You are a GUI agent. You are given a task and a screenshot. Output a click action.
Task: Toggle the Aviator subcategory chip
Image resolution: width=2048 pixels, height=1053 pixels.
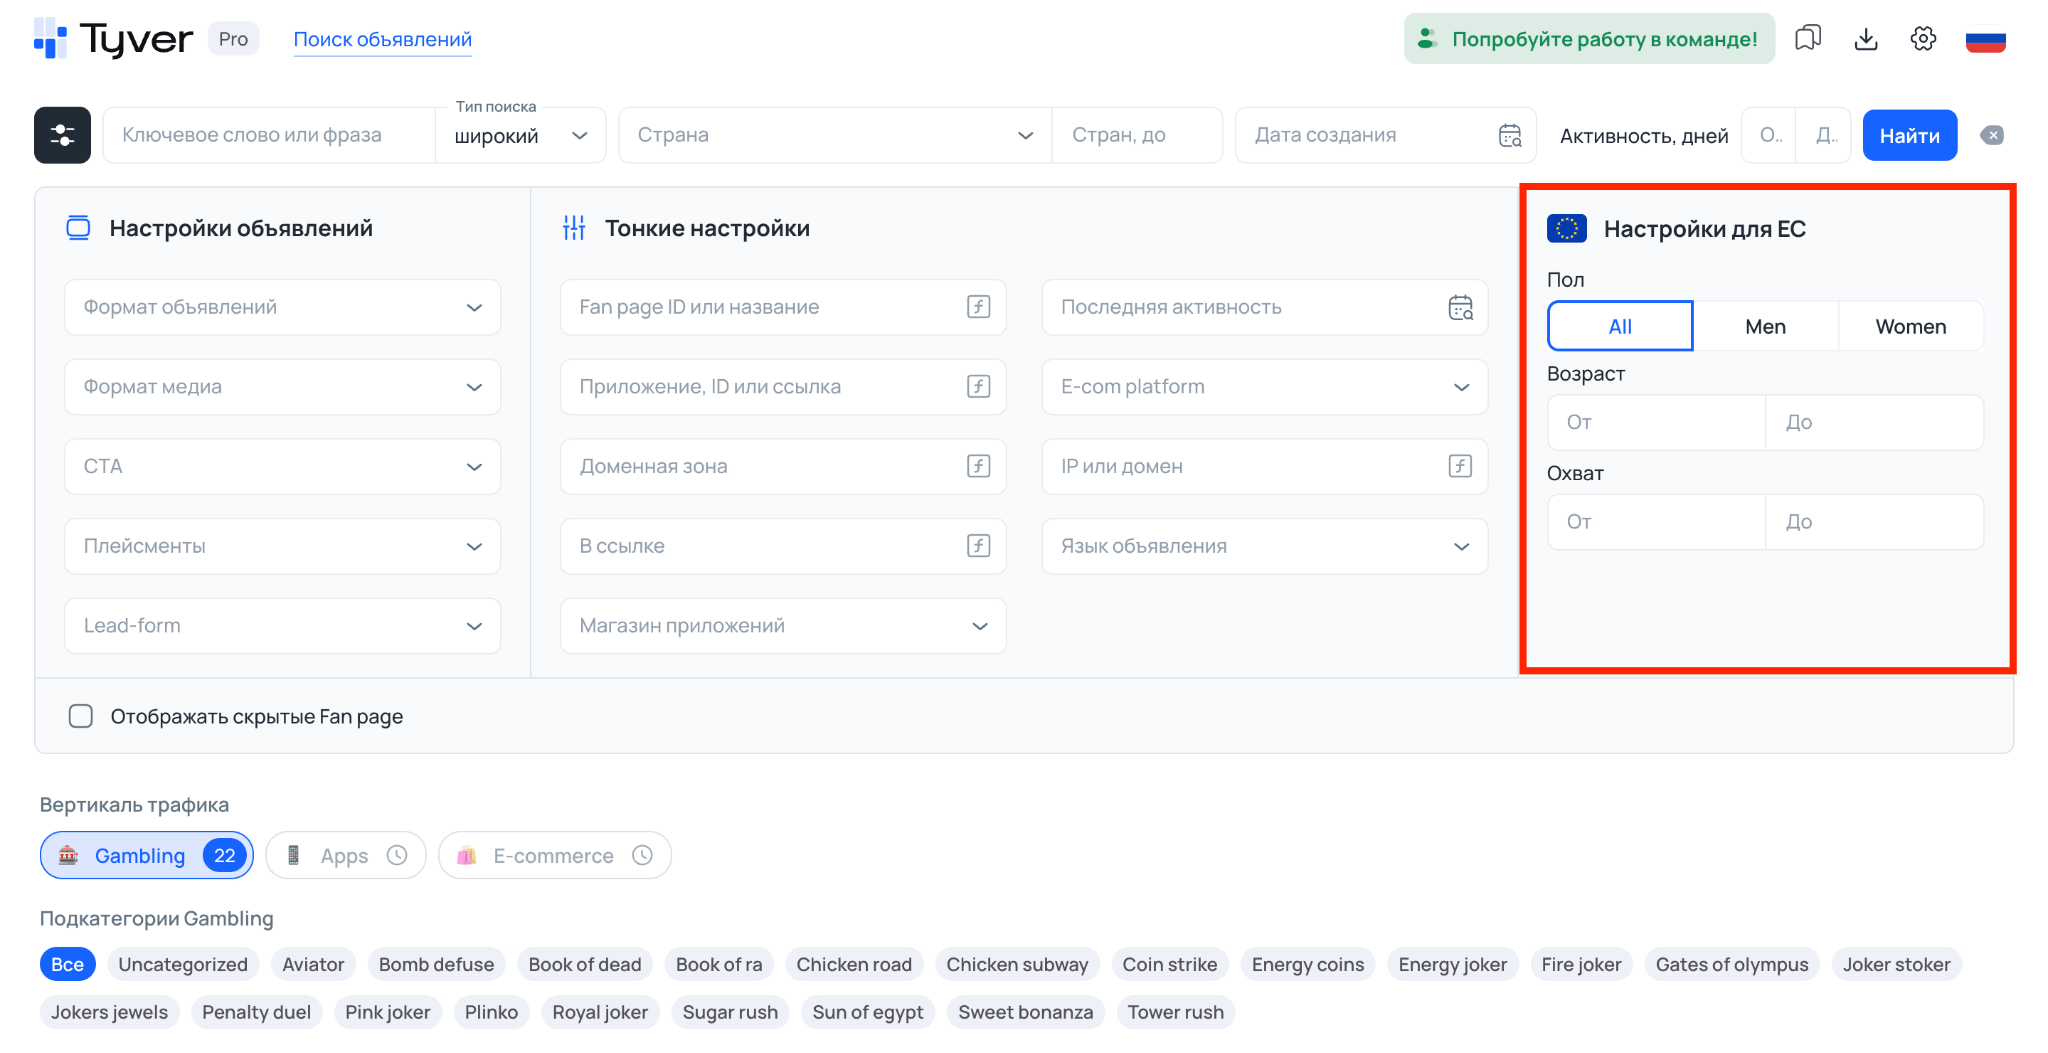(x=313, y=964)
